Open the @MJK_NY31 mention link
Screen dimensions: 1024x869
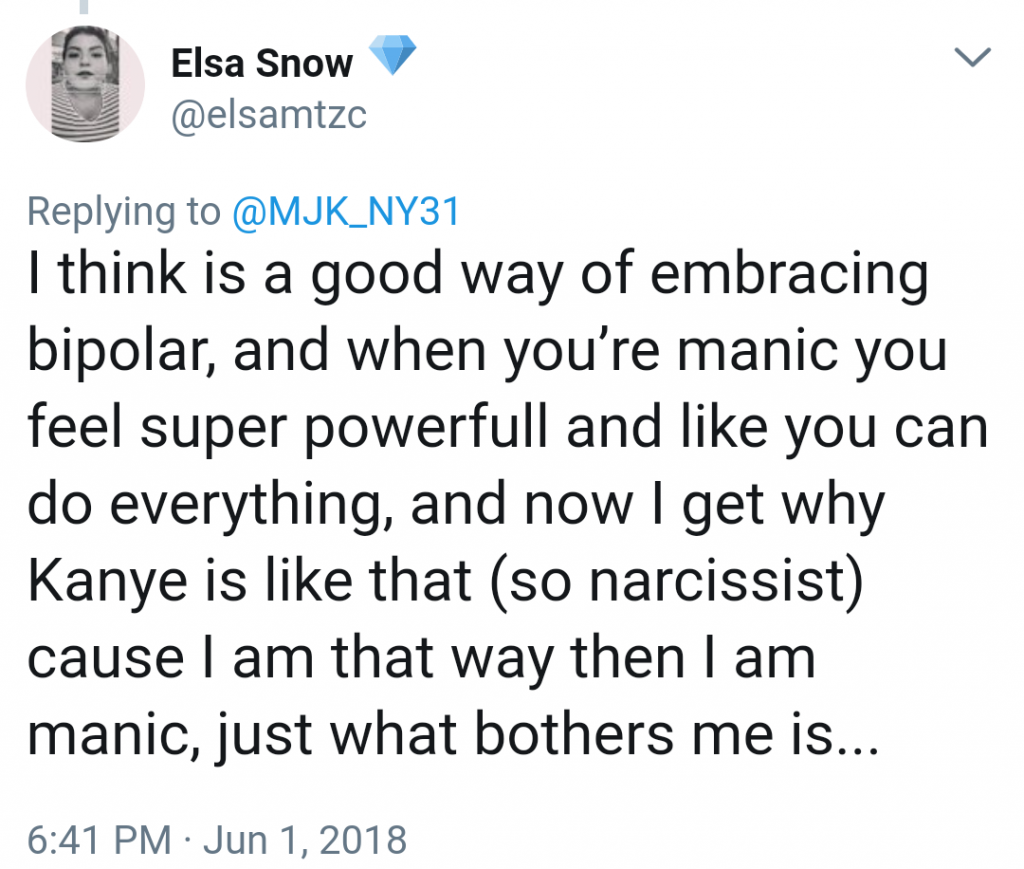click(x=345, y=212)
